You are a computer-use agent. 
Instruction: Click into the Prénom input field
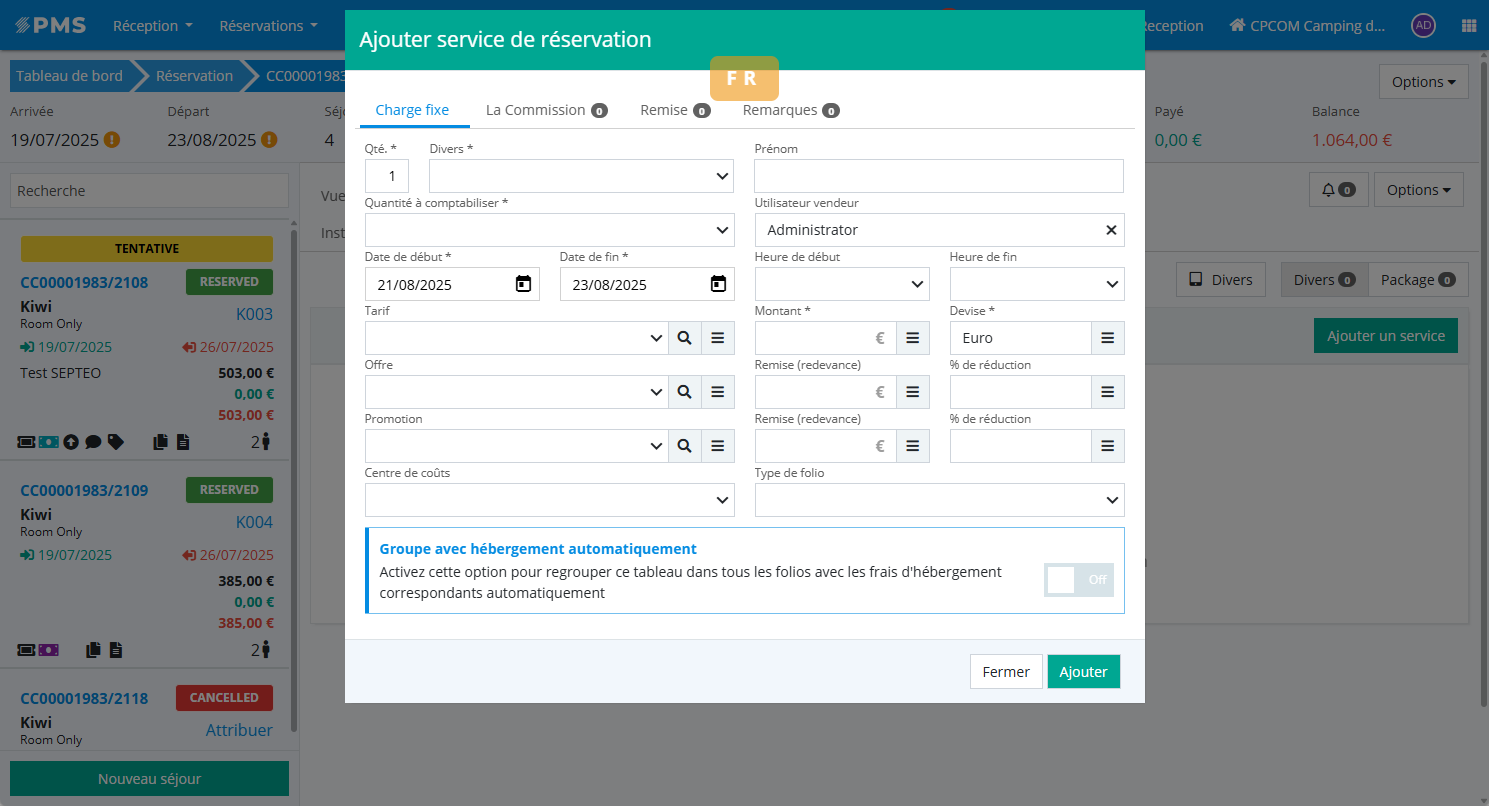tap(939, 176)
